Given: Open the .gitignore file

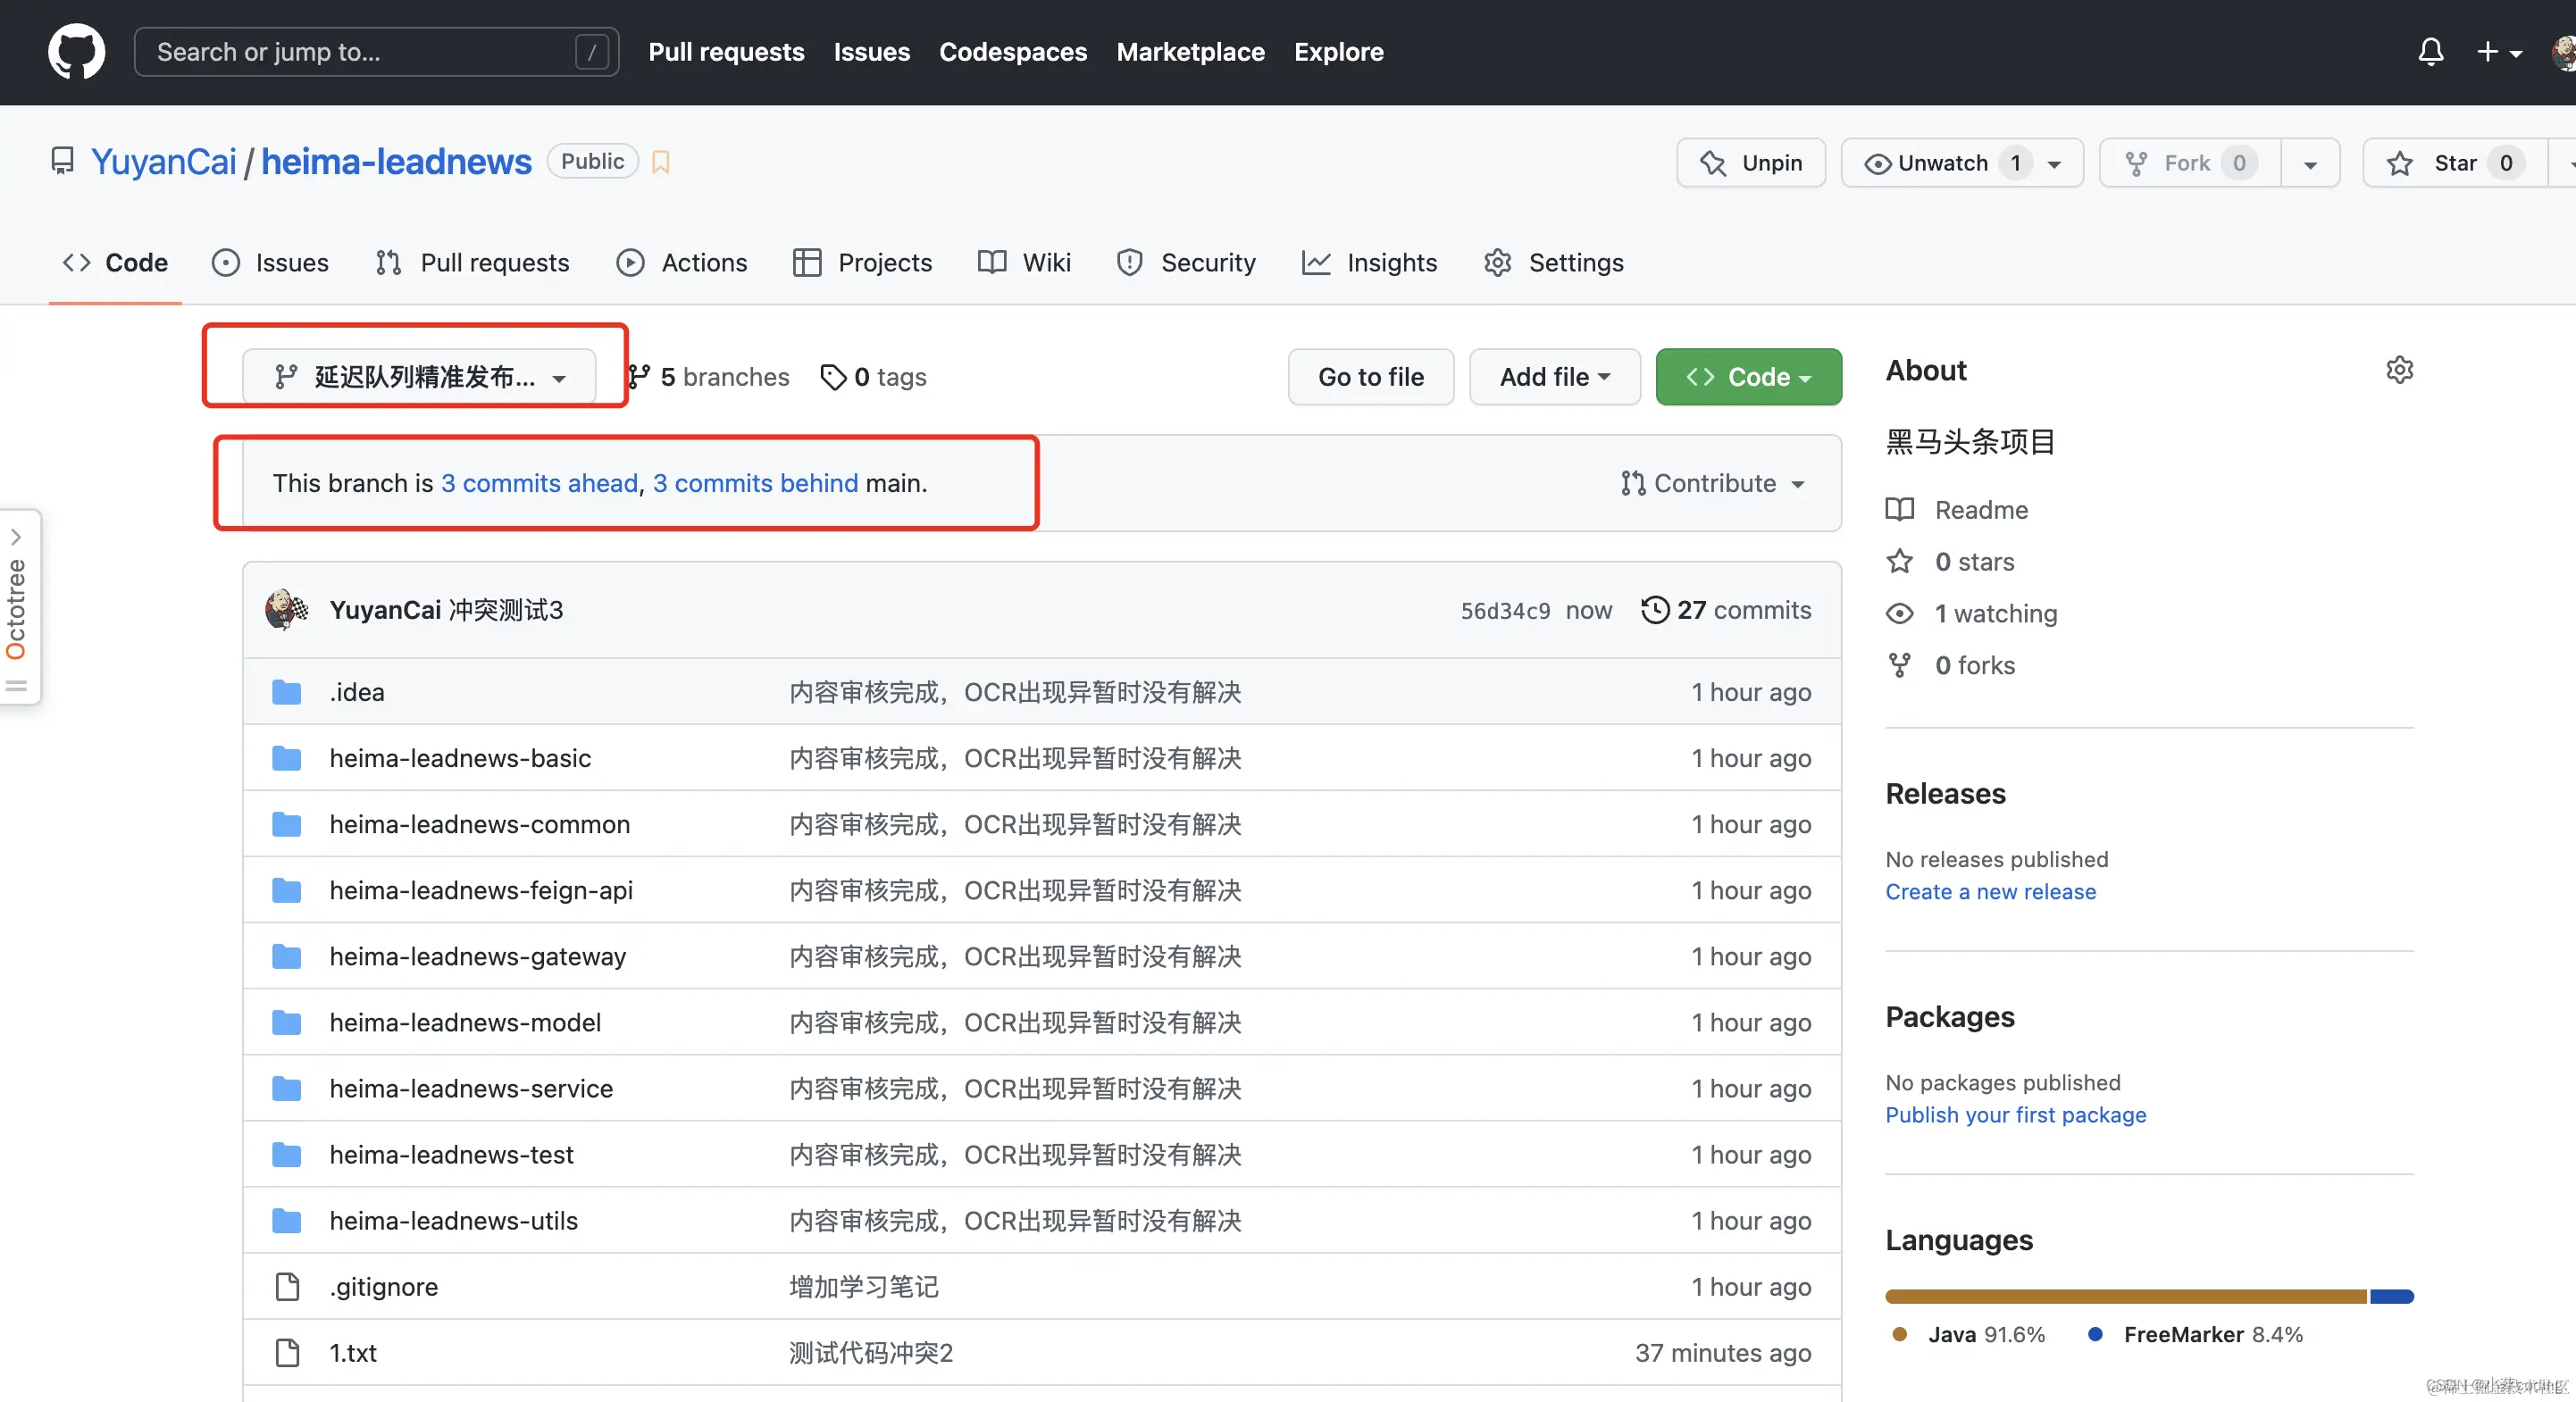Looking at the screenshot, I should pyautogui.click(x=383, y=1287).
